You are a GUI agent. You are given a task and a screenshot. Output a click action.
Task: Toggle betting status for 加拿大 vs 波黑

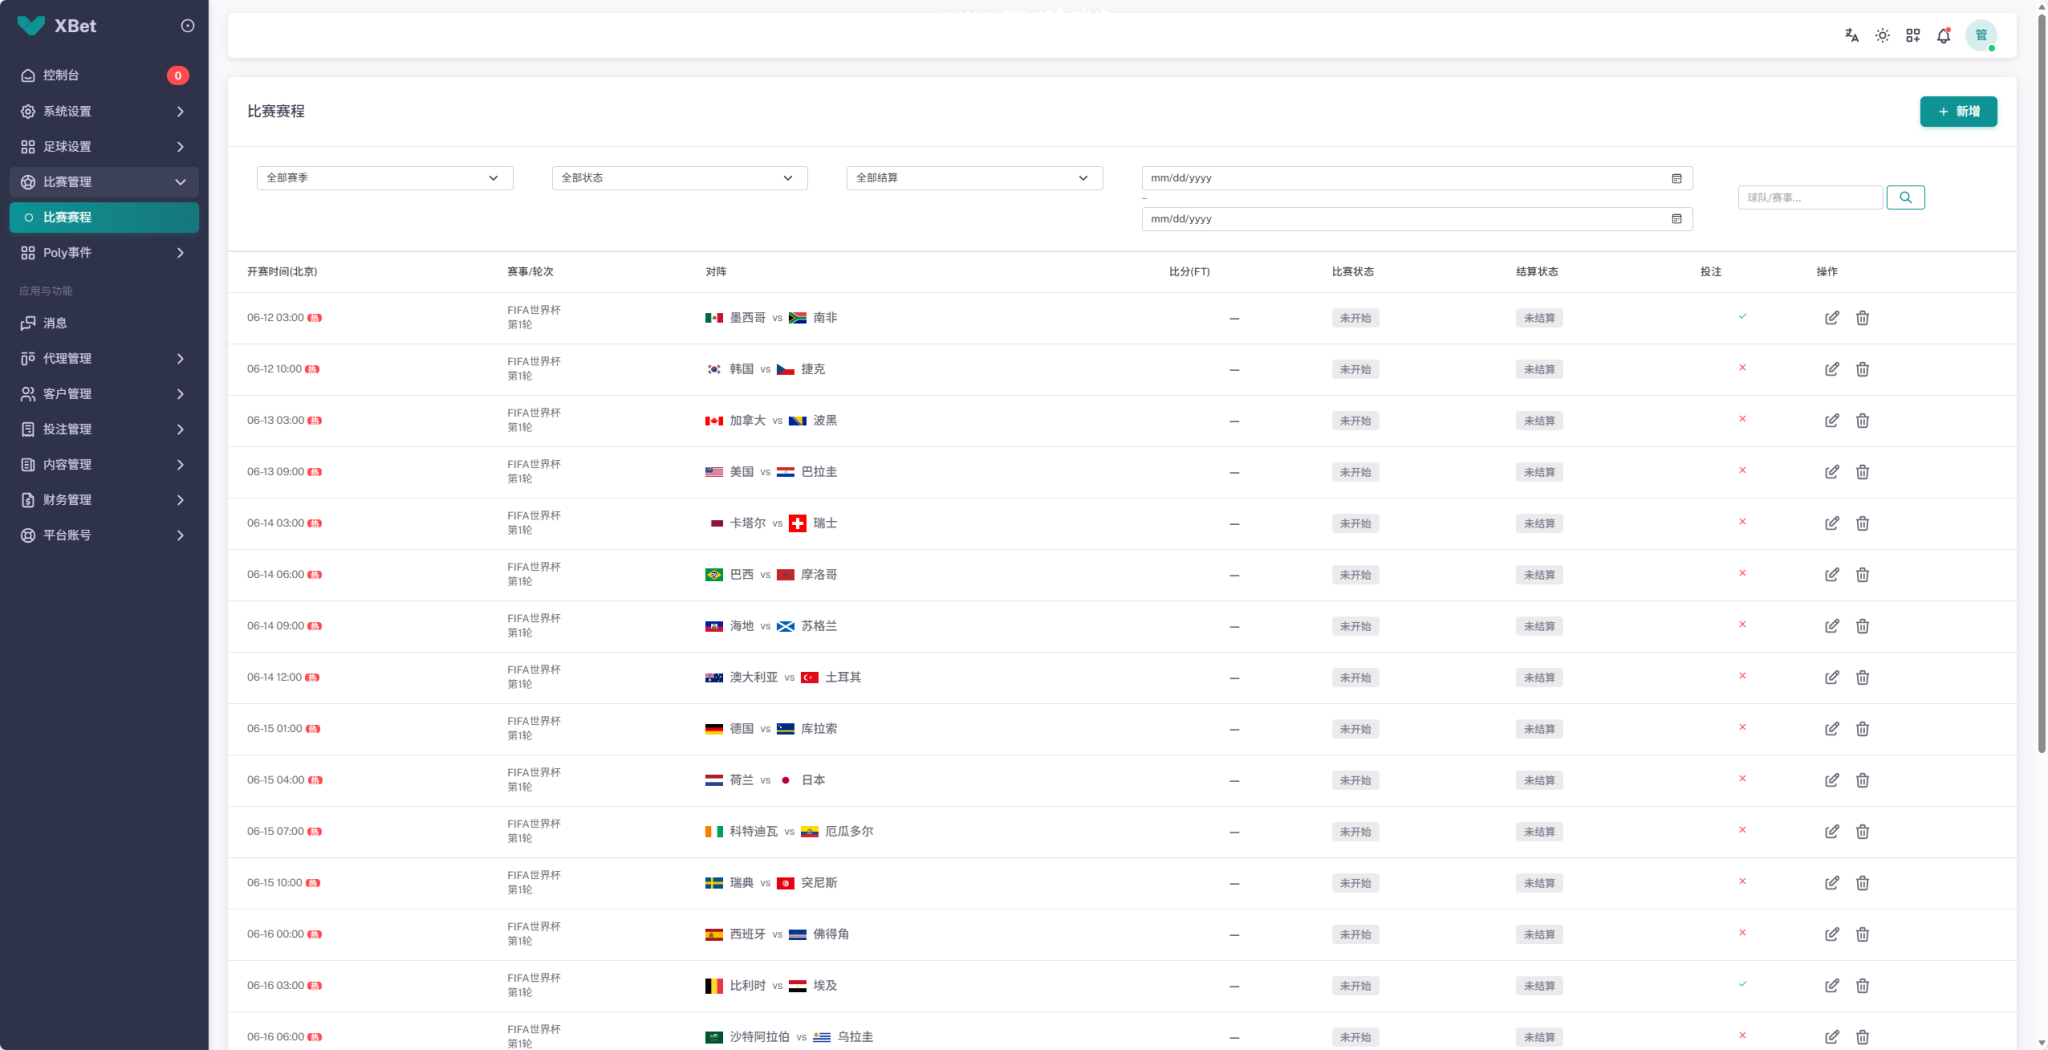(x=1742, y=420)
